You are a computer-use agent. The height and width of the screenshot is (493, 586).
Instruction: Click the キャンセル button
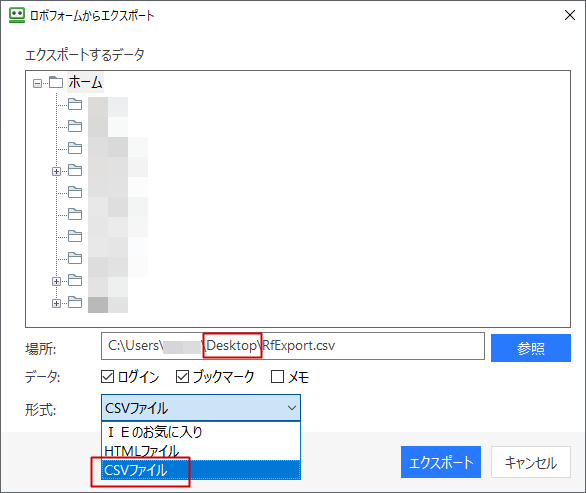click(x=531, y=462)
